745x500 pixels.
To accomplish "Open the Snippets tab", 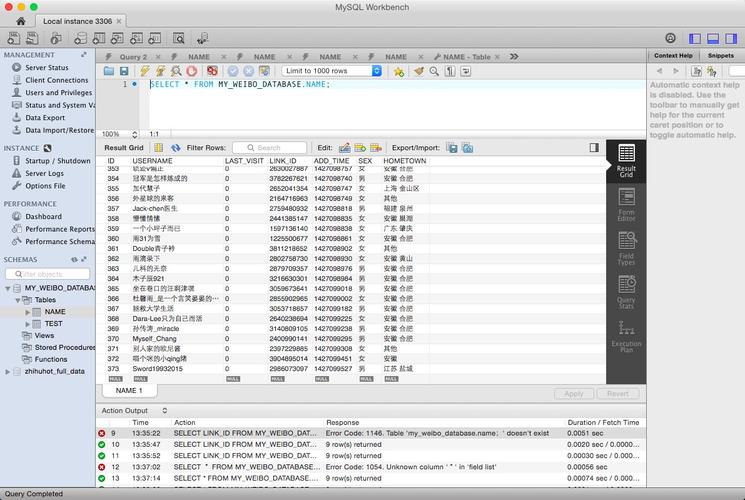I will 720,56.
